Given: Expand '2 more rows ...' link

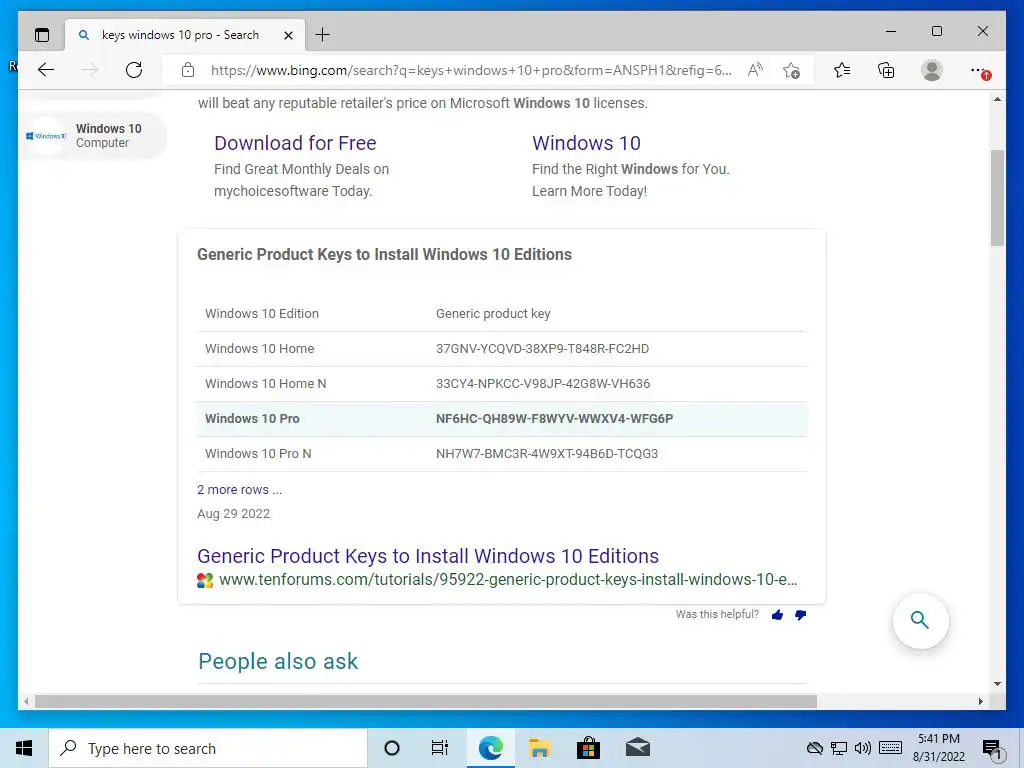Looking at the screenshot, I should tap(240, 490).
